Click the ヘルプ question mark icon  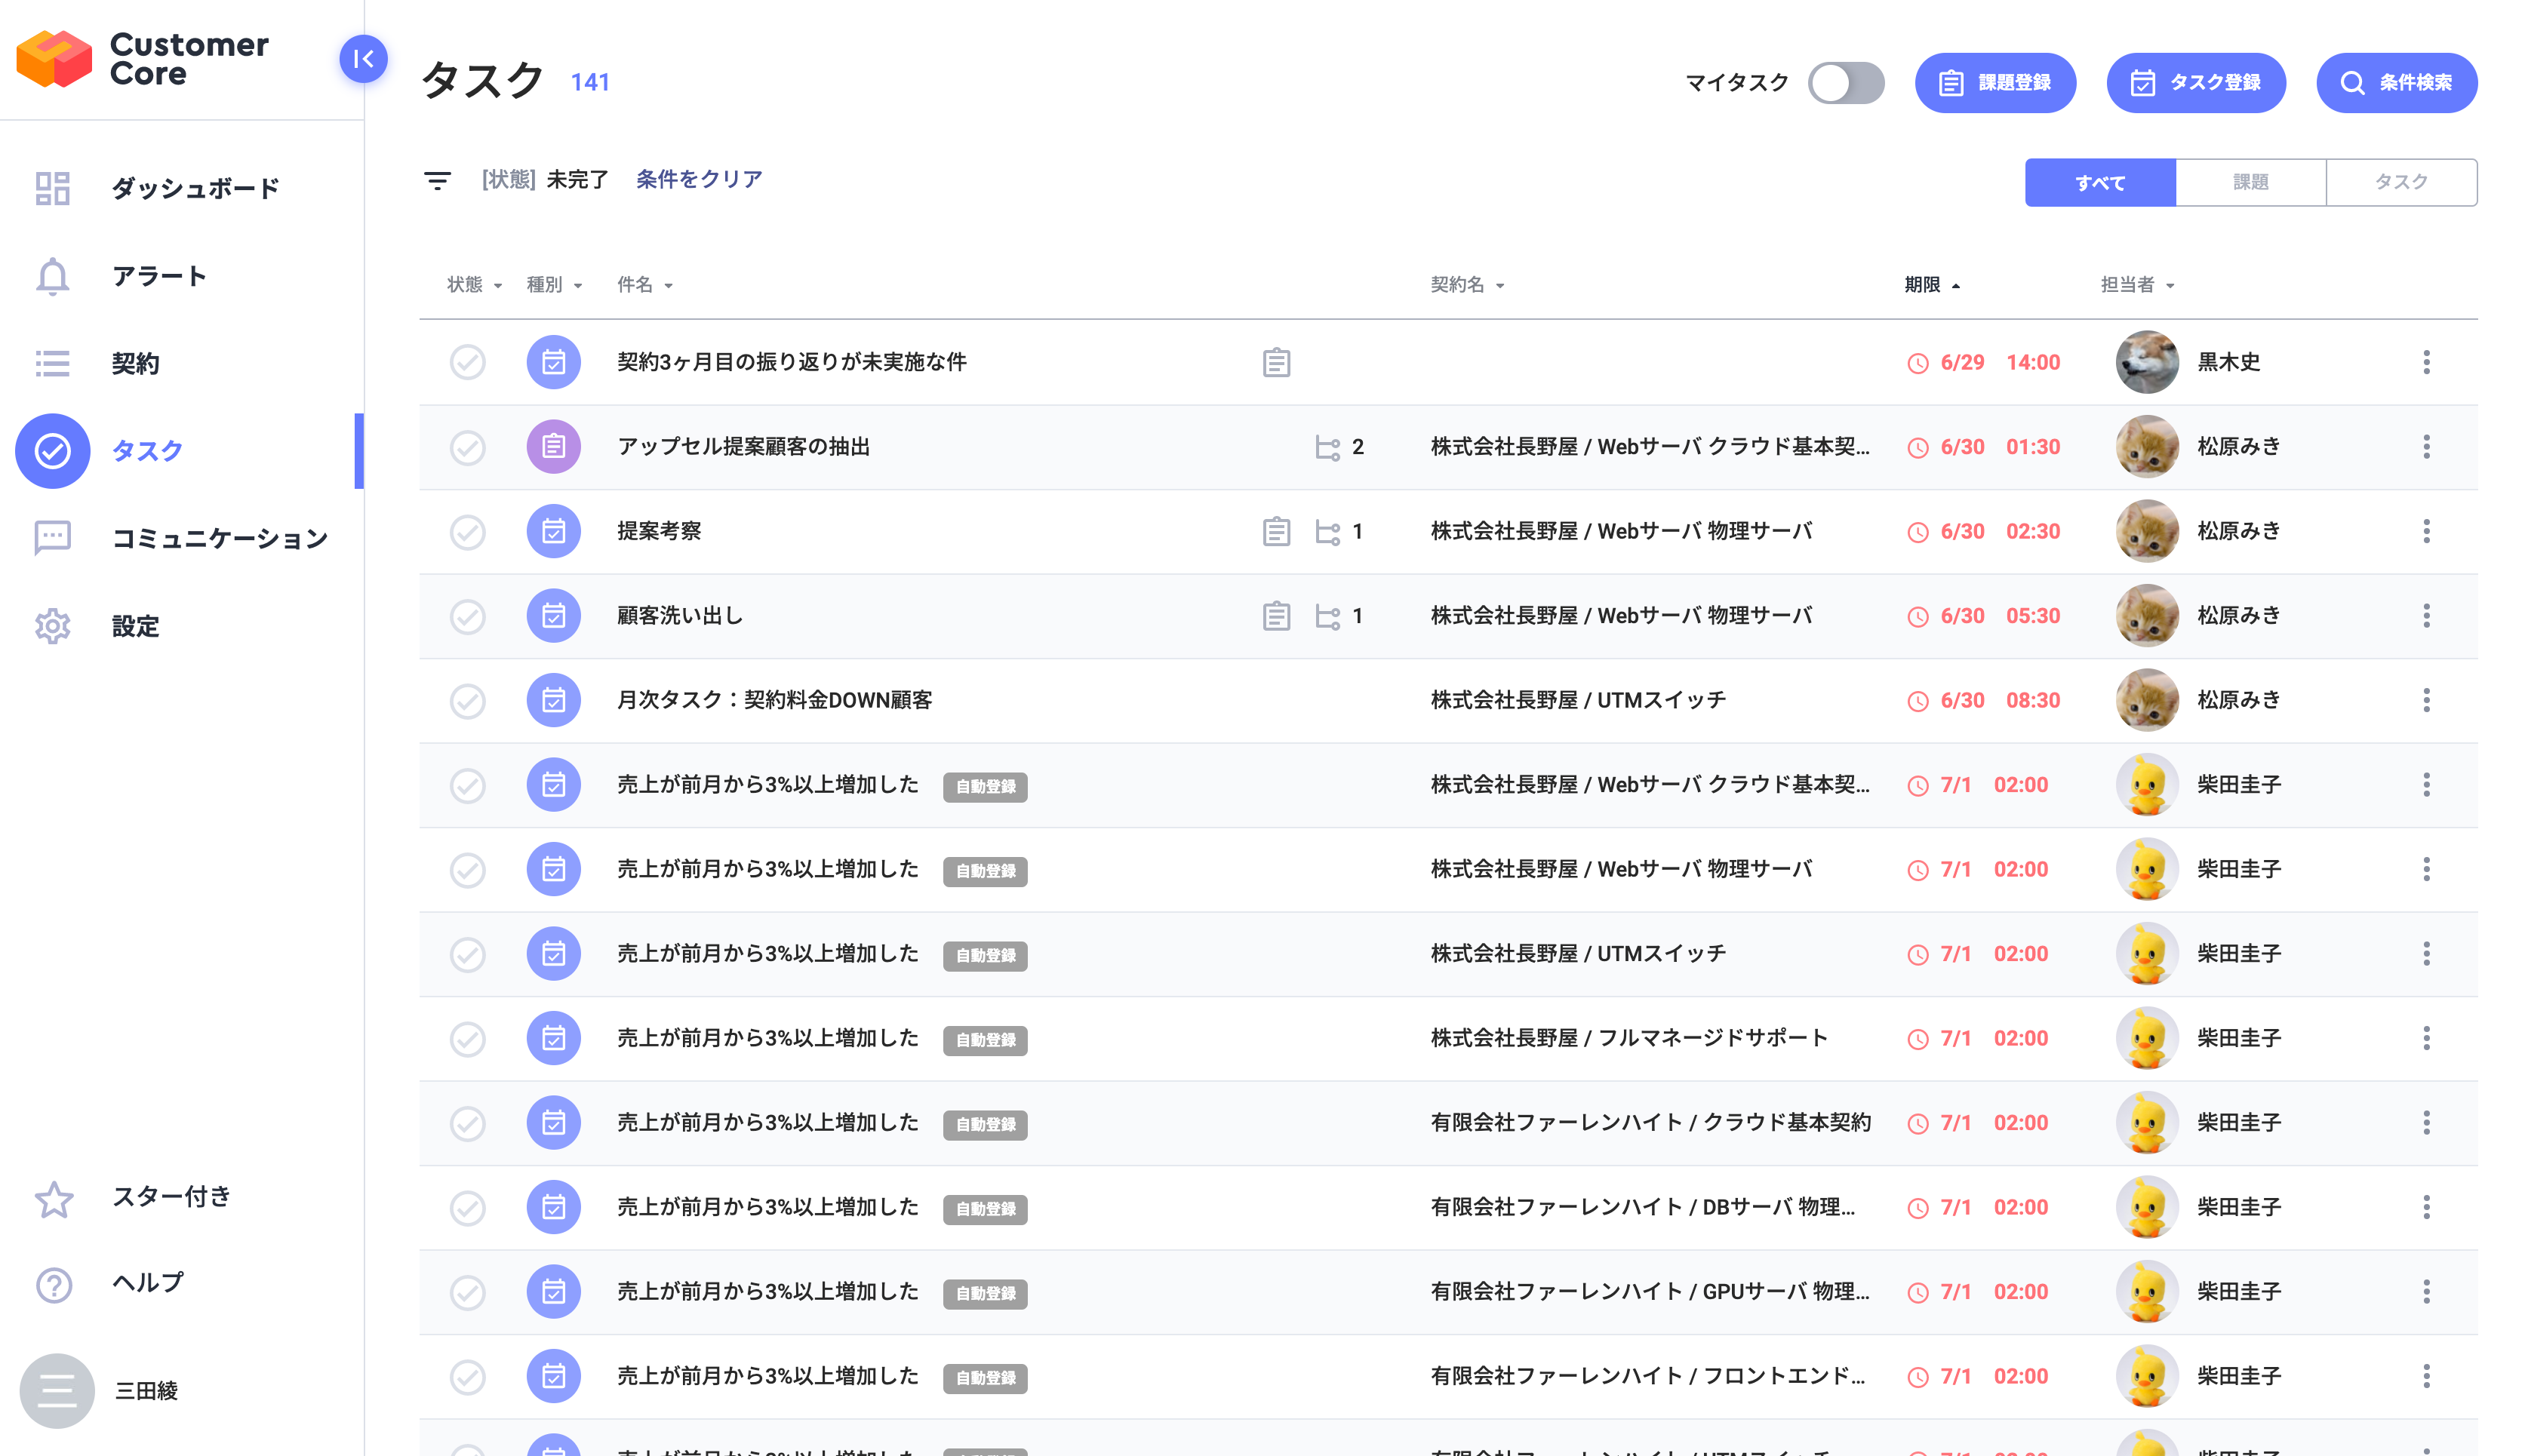[54, 1284]
